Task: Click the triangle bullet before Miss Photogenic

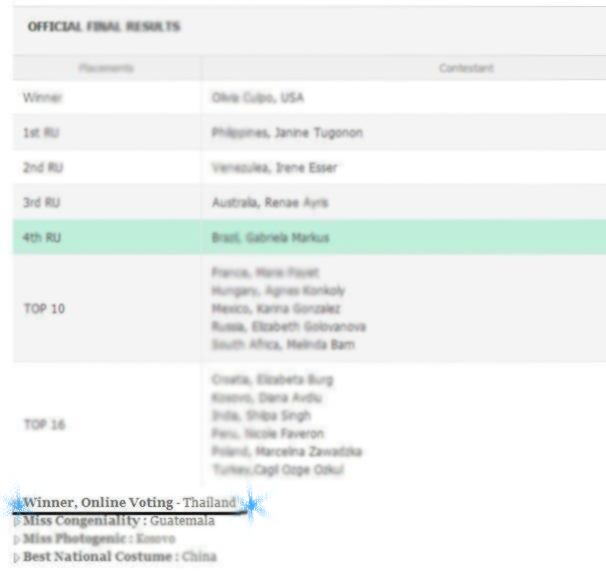Action: coord(16,538)
